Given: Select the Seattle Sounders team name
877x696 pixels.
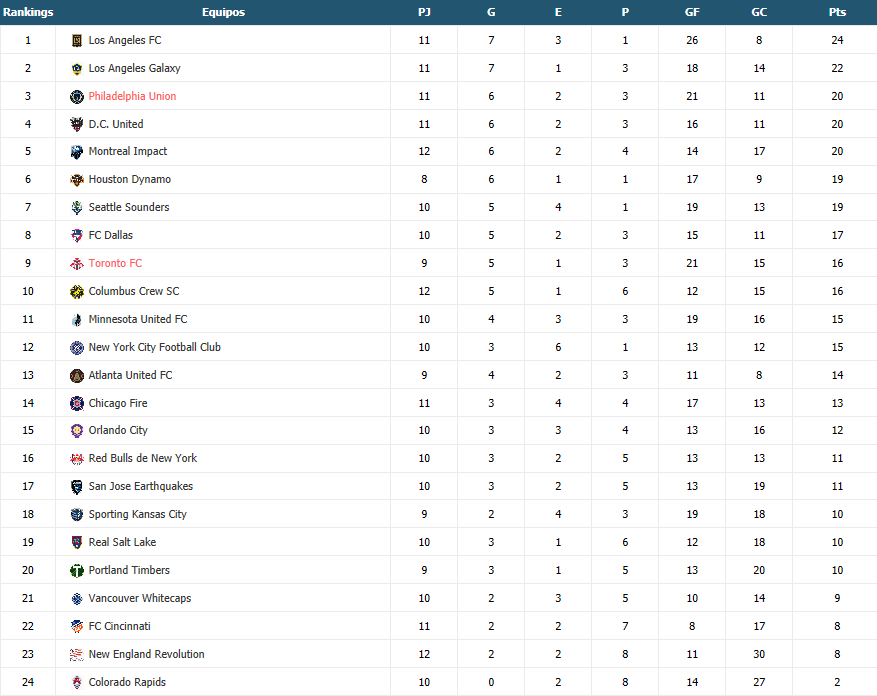Looking at the screenshot, I should tap(129, 207).
